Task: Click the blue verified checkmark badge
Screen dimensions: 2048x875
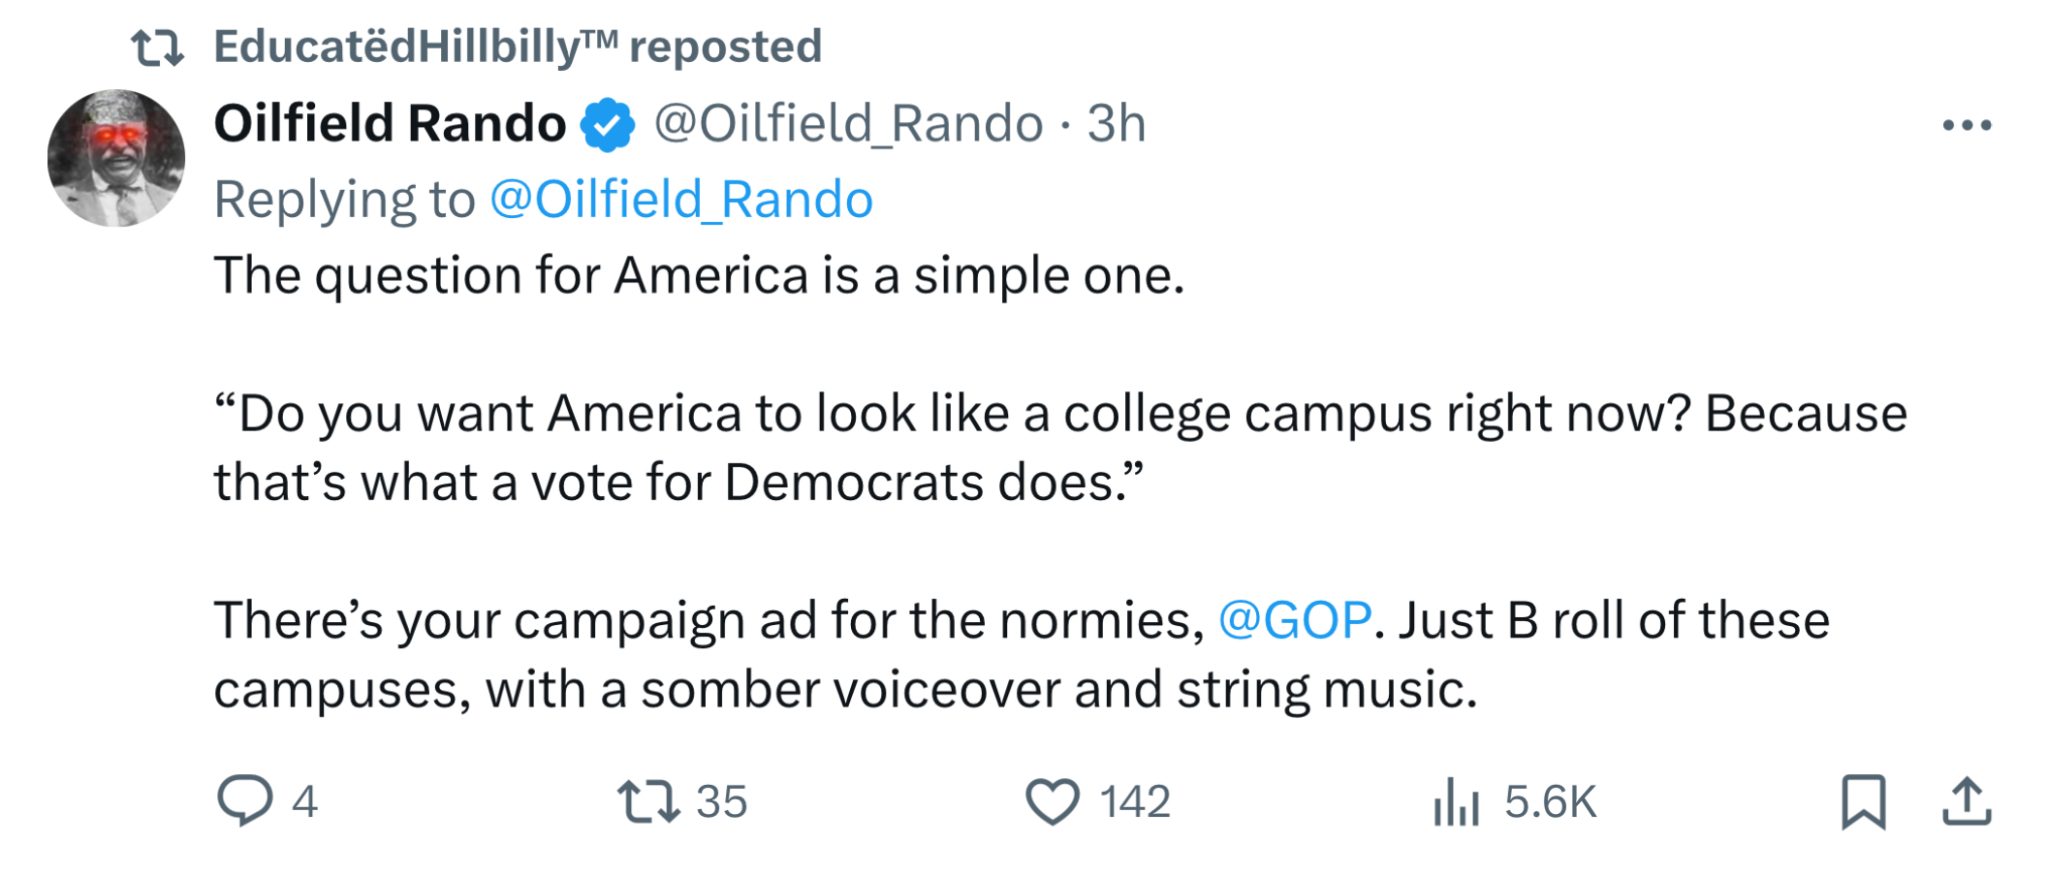Action: (x=608, y=126)
